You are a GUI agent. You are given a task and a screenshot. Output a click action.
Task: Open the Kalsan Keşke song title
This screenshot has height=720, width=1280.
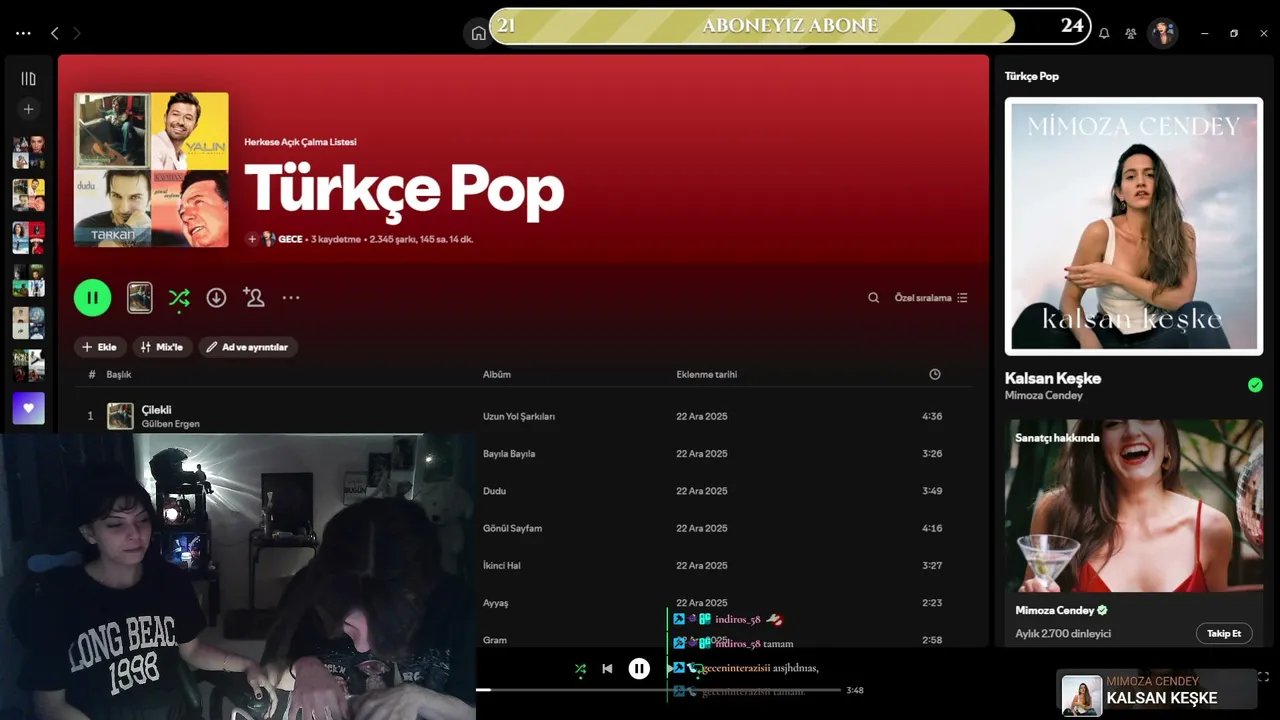point(1053,378)
